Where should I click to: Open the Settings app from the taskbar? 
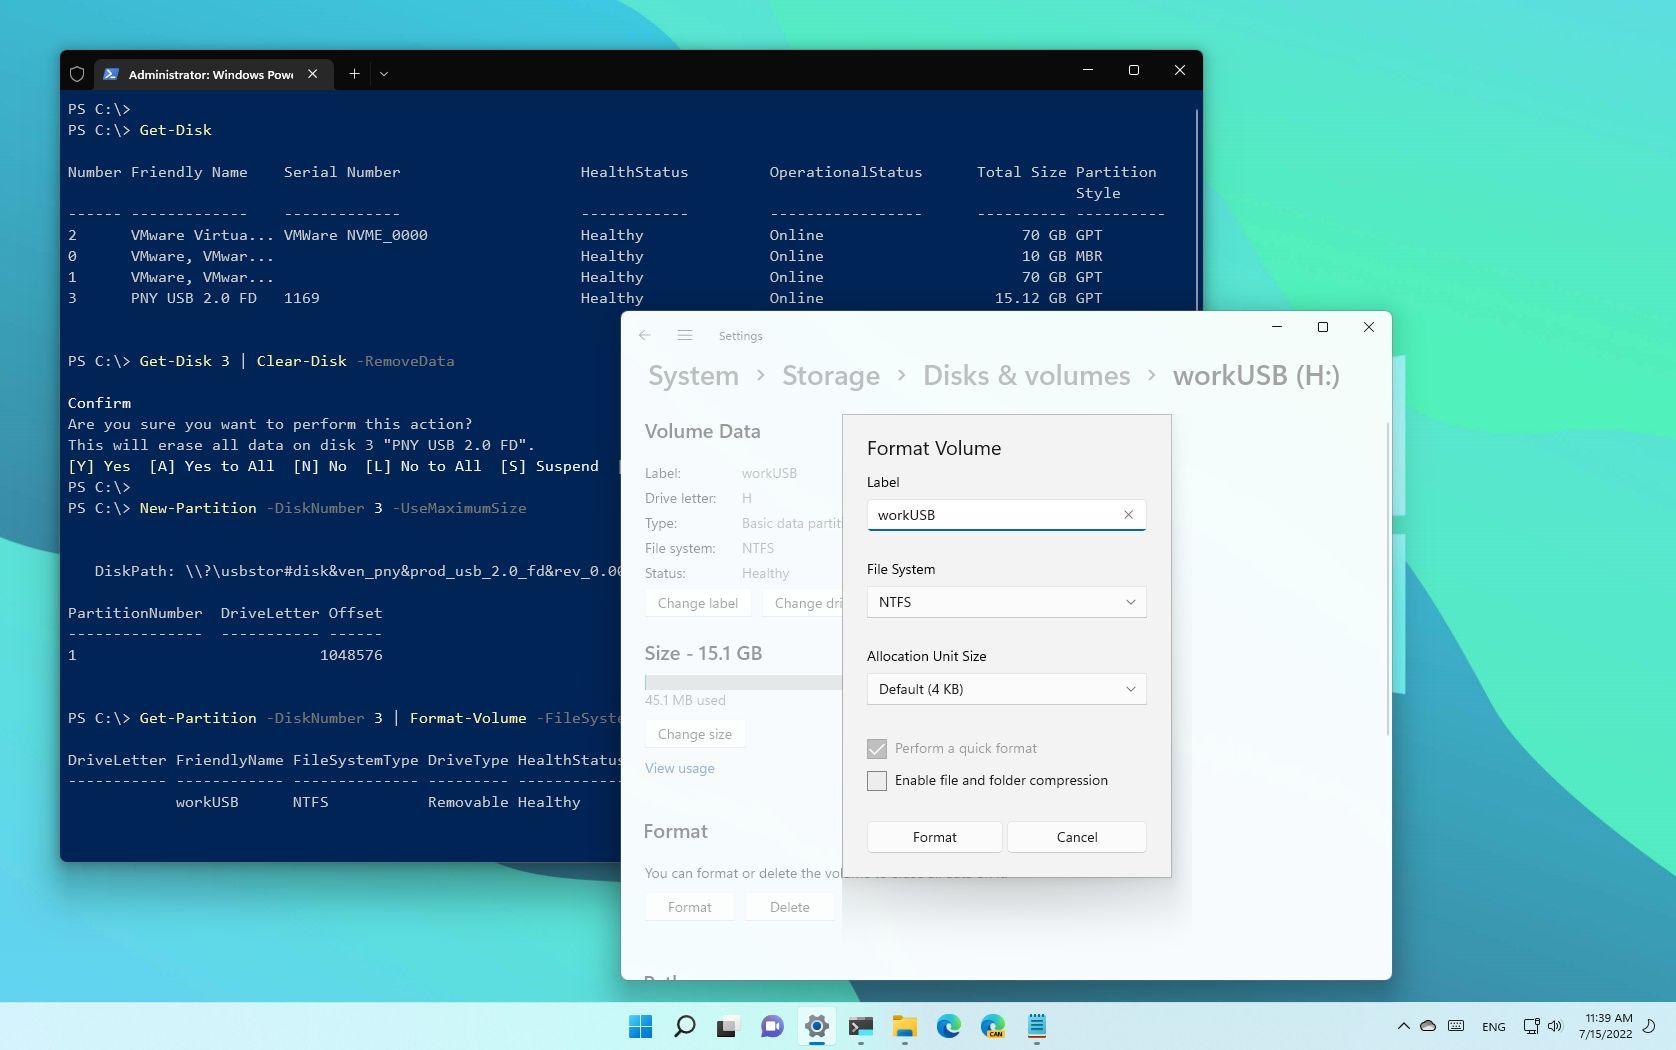pyautogui.click(x=816, y=1027)
